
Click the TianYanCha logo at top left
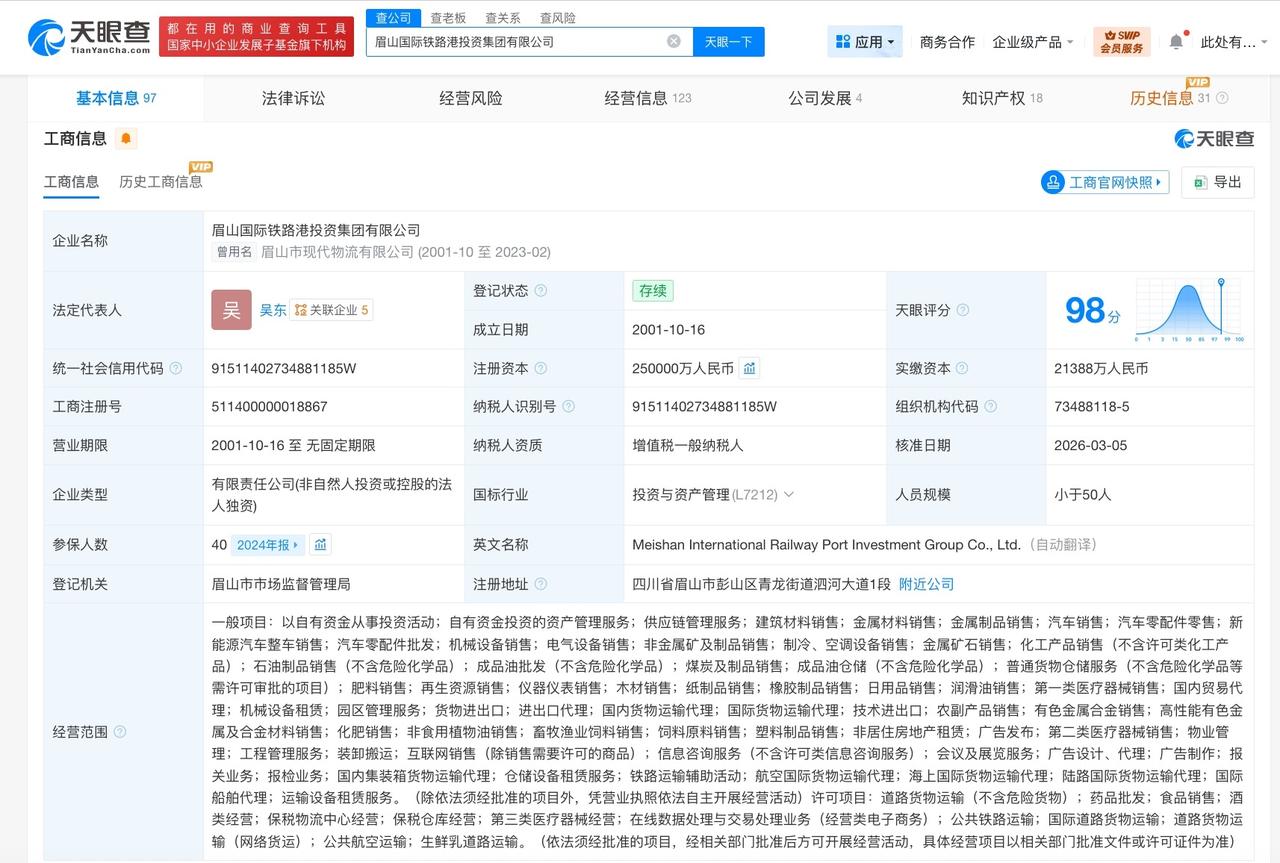78,36
